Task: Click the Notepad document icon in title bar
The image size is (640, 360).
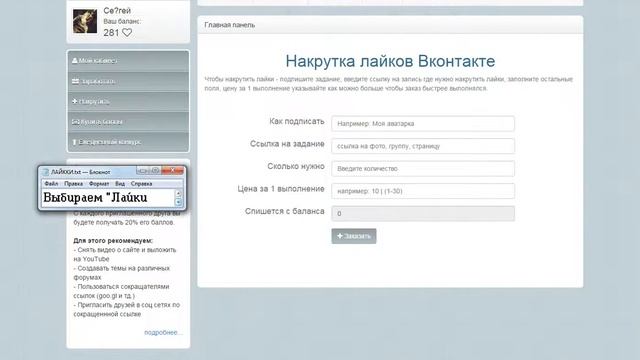Action: (x=46, y=172)
